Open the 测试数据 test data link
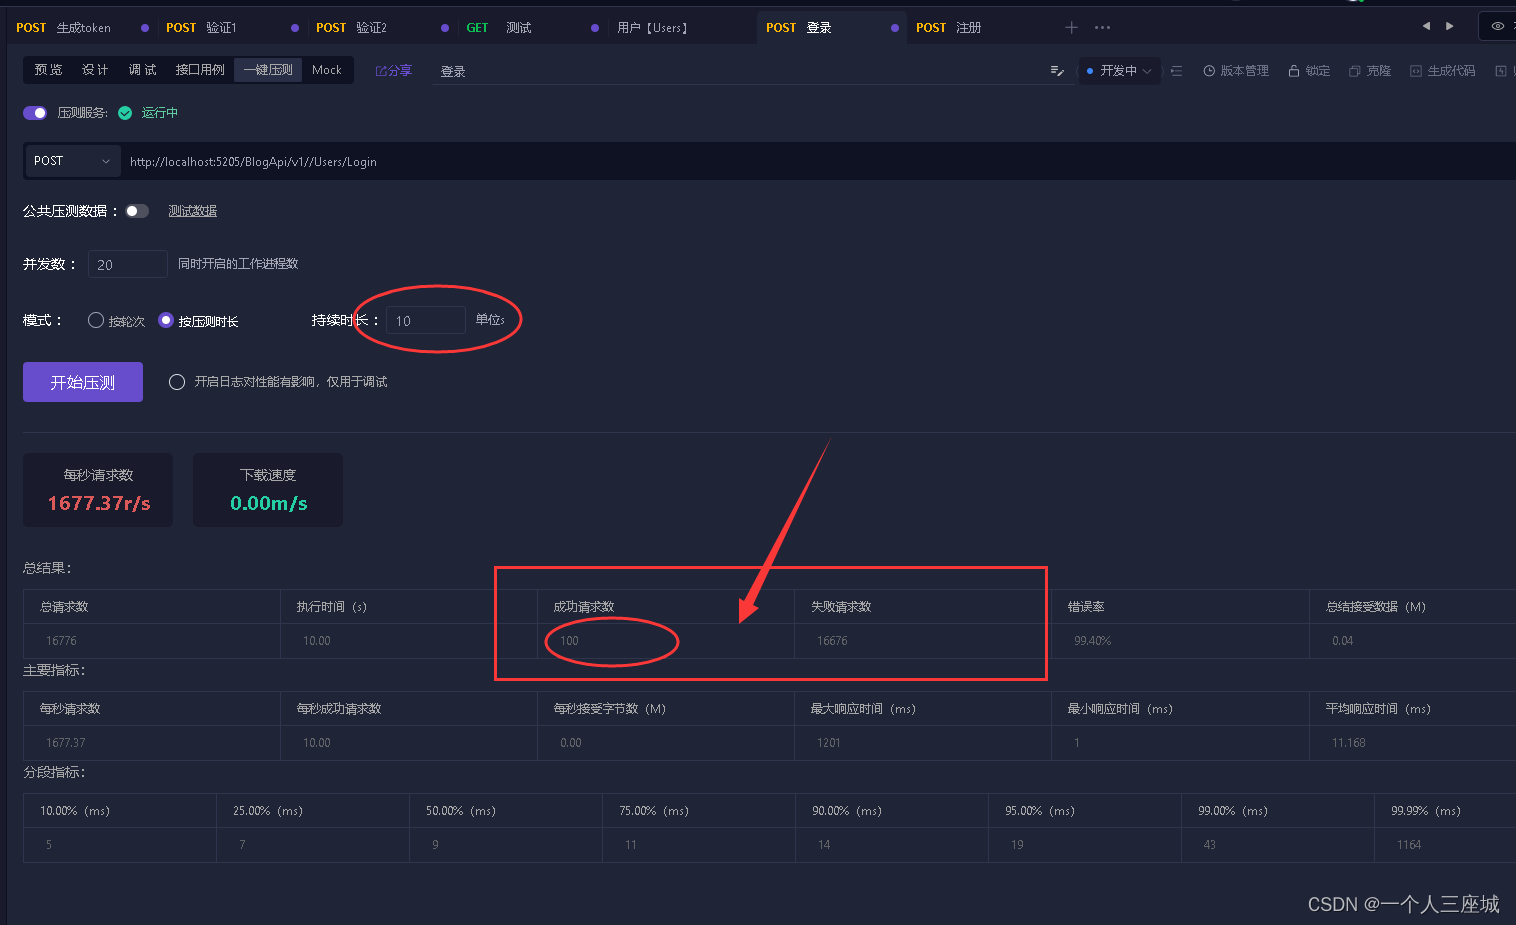Image resolution: width=1516 pixels, height=925 pixels. [193, 211]
